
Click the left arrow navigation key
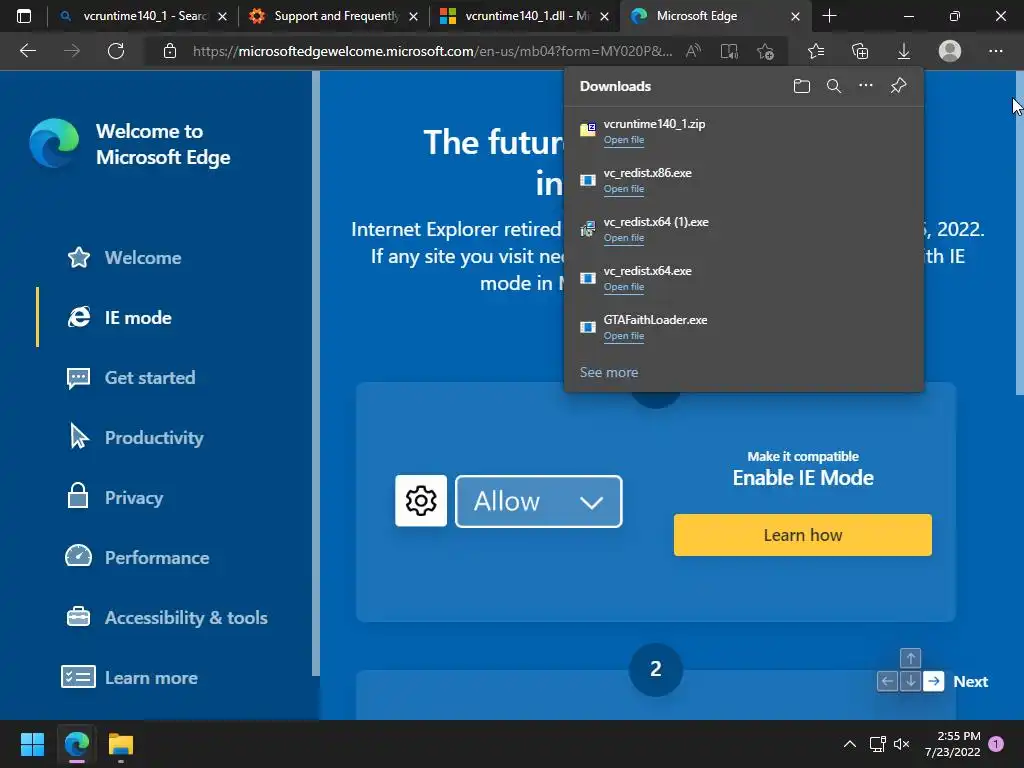click(887, 681)
